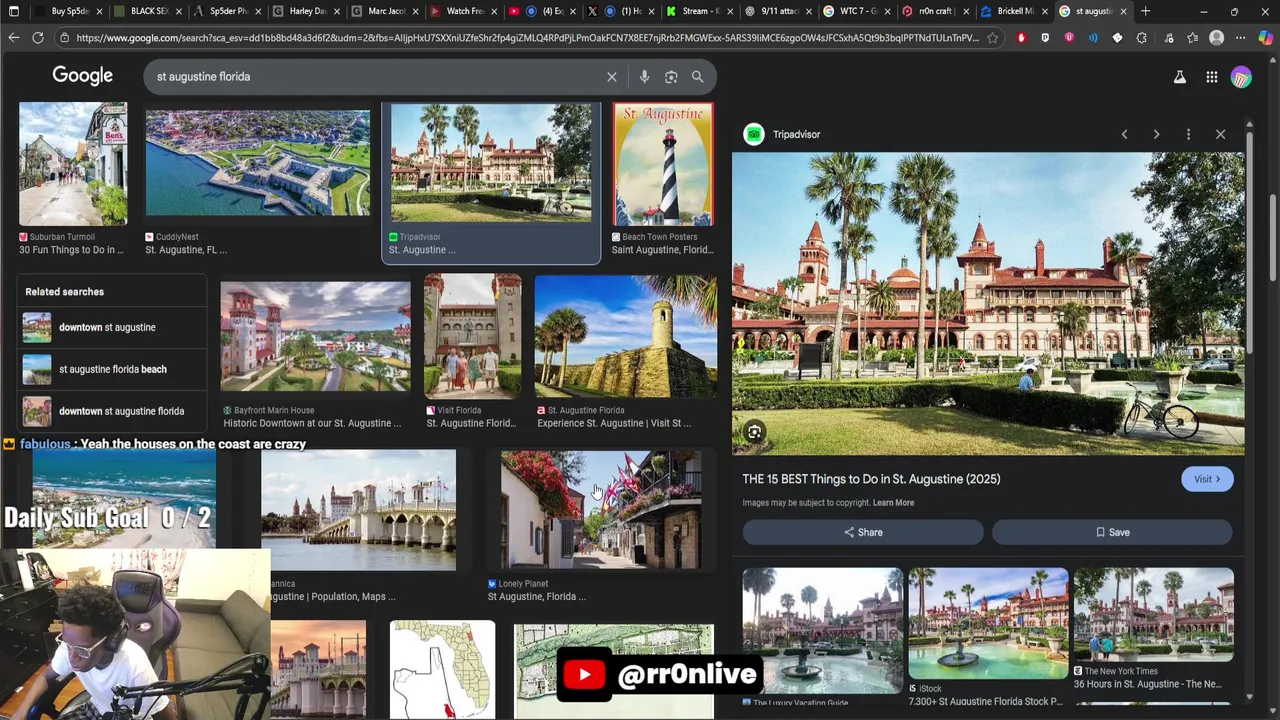Launch the Copilot sidebar icon
Screen dimensions: 1280x720
pyautogui.click(x=1265, y=38)
